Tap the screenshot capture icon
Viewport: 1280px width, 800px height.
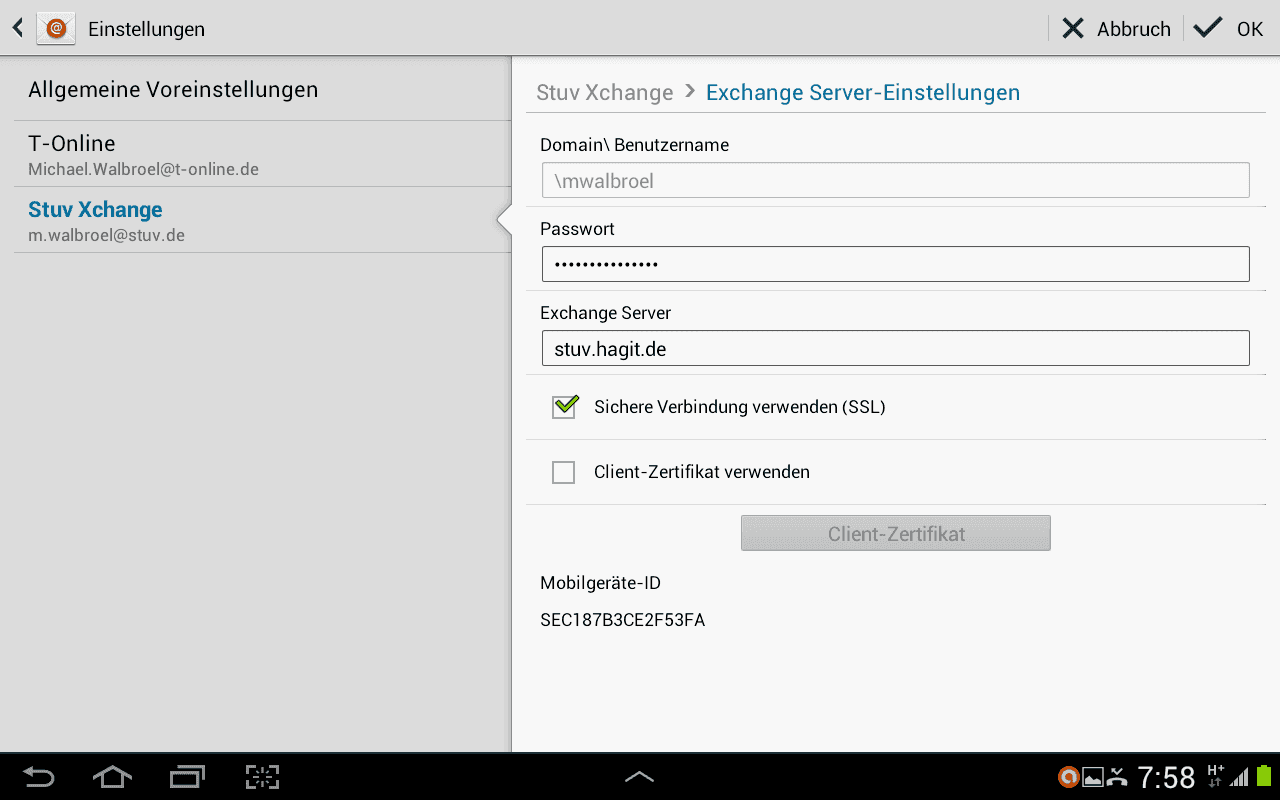(x=262, y=777)
